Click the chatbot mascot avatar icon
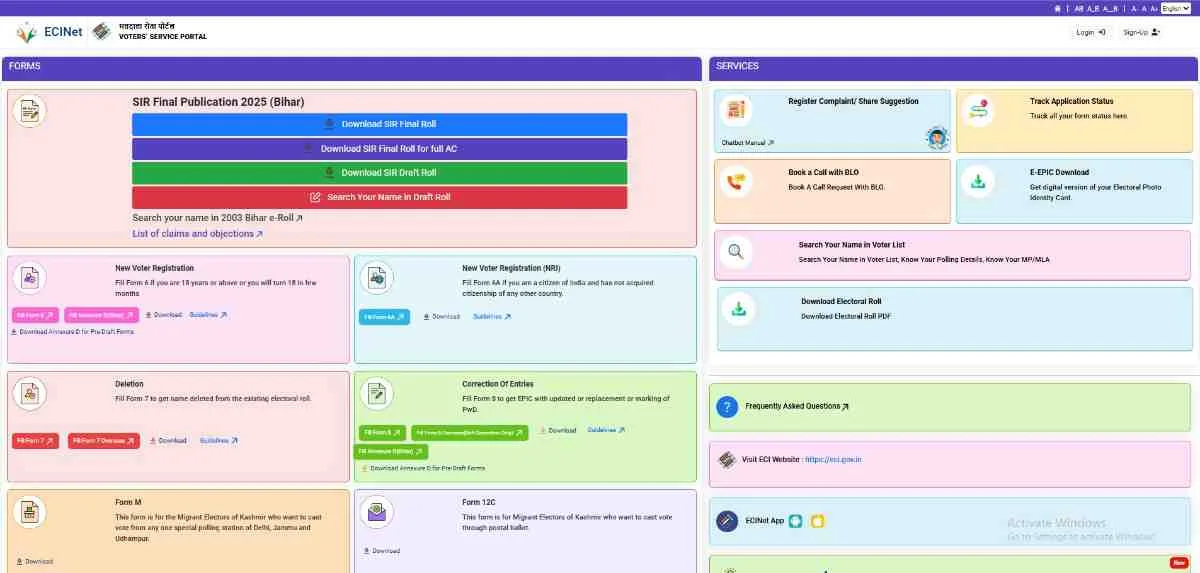The width and height of the screenshot is (1200, 573). (937, 138)
